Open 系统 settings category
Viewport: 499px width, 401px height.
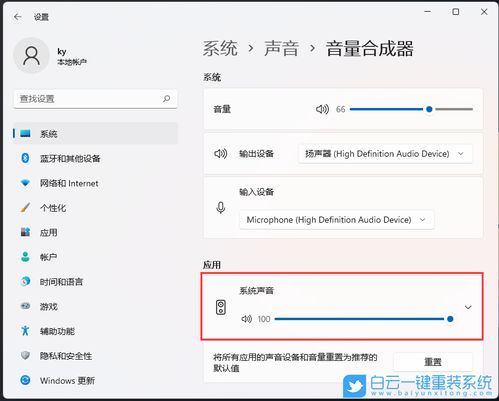(95, 134)
